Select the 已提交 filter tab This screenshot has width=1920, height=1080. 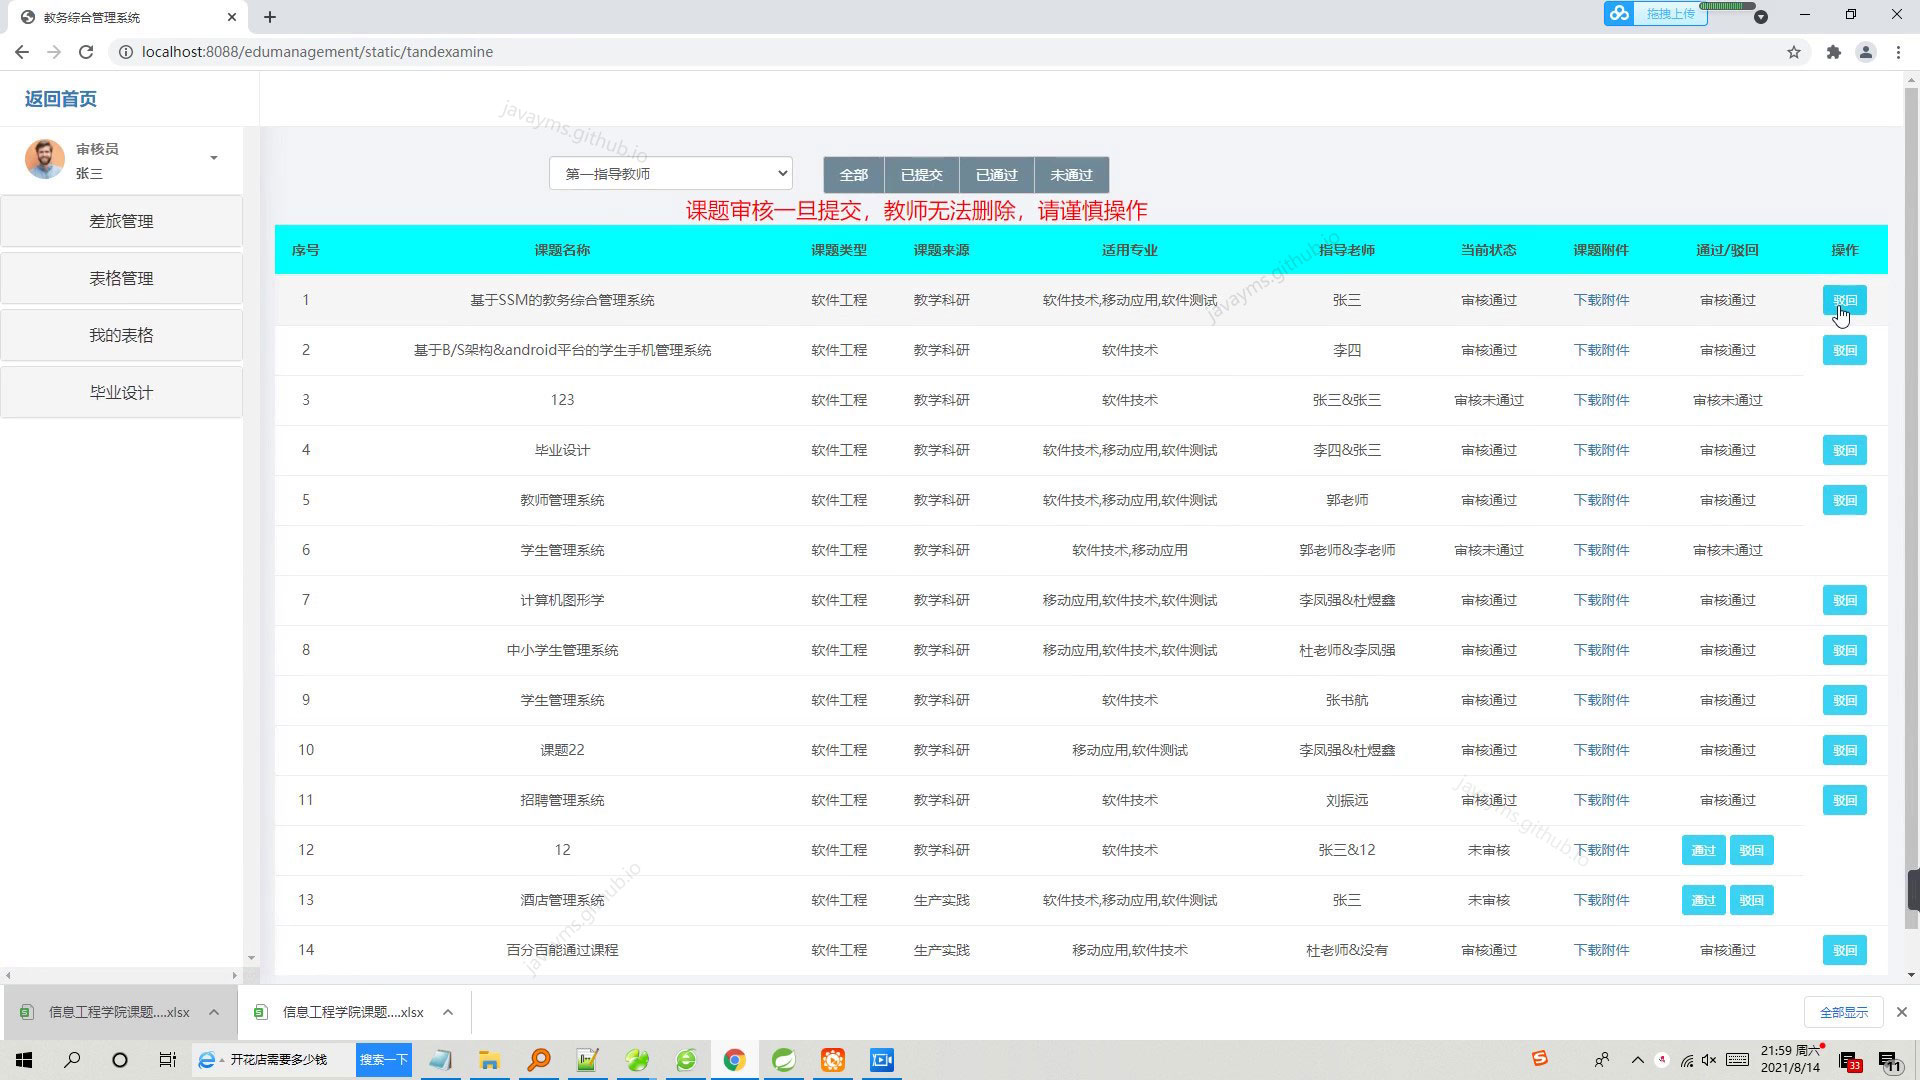click(x=921, y=174)
